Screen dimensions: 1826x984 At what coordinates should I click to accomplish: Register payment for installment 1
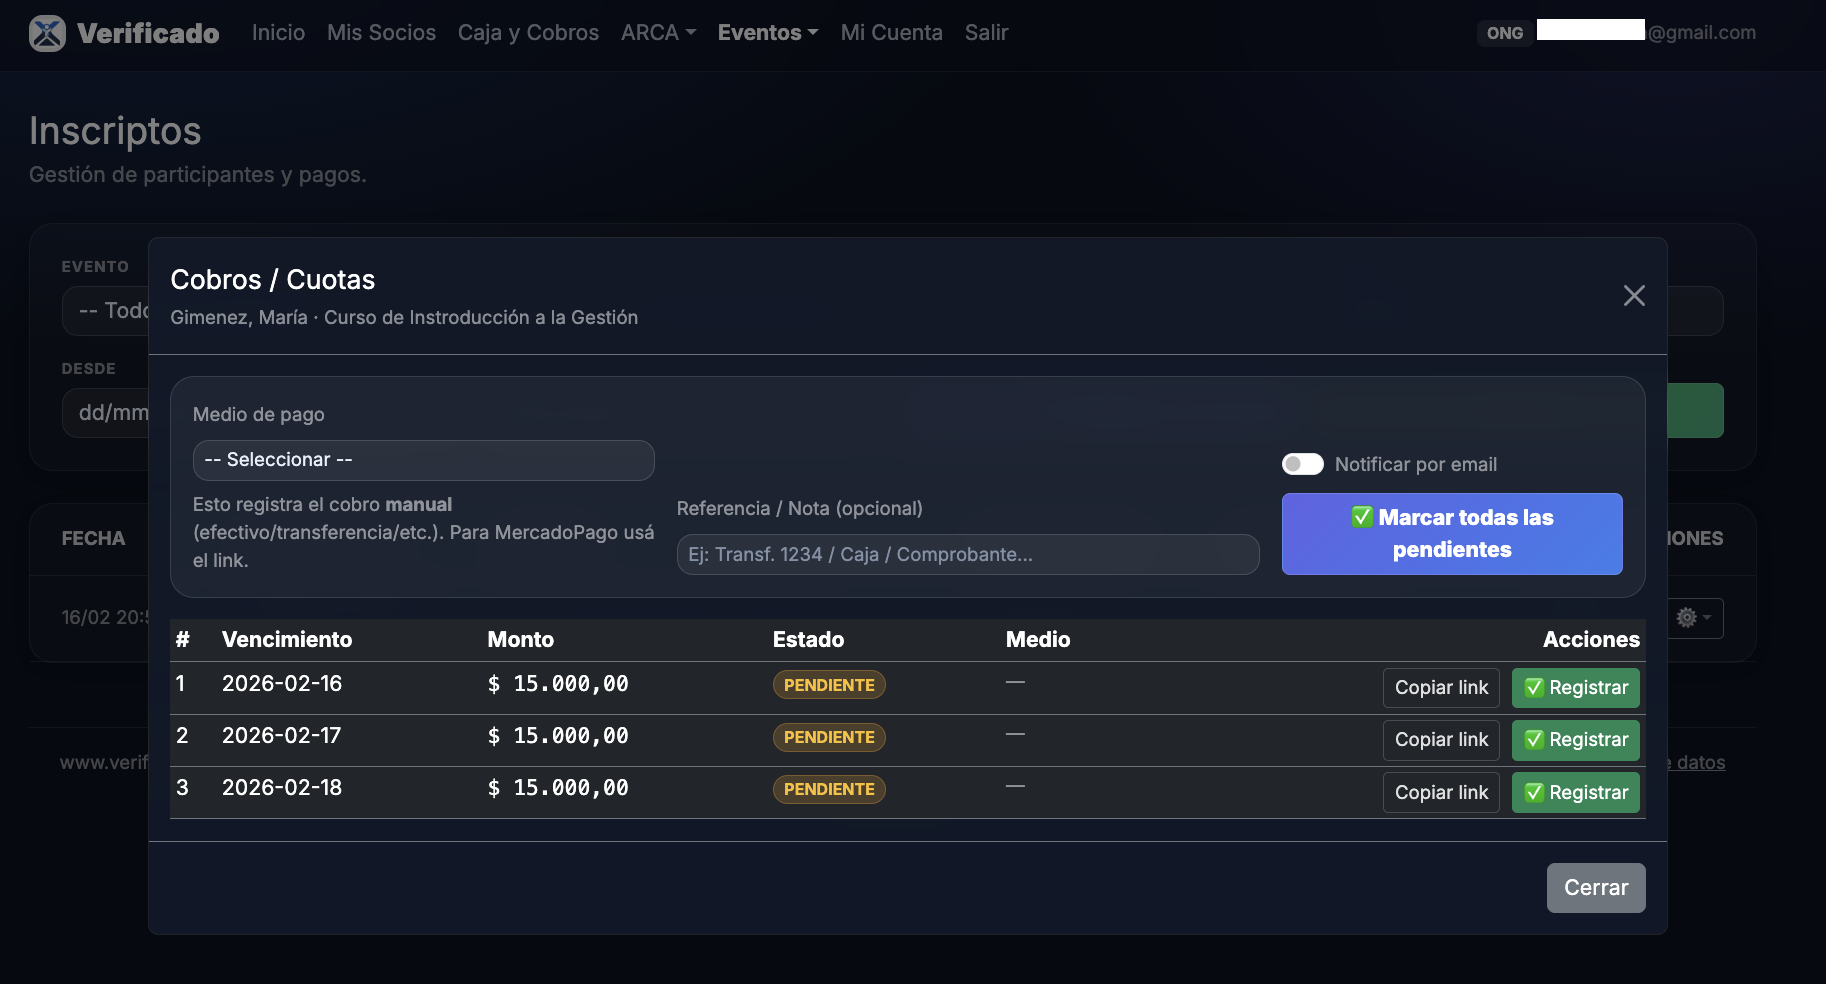coord(1575,688)
